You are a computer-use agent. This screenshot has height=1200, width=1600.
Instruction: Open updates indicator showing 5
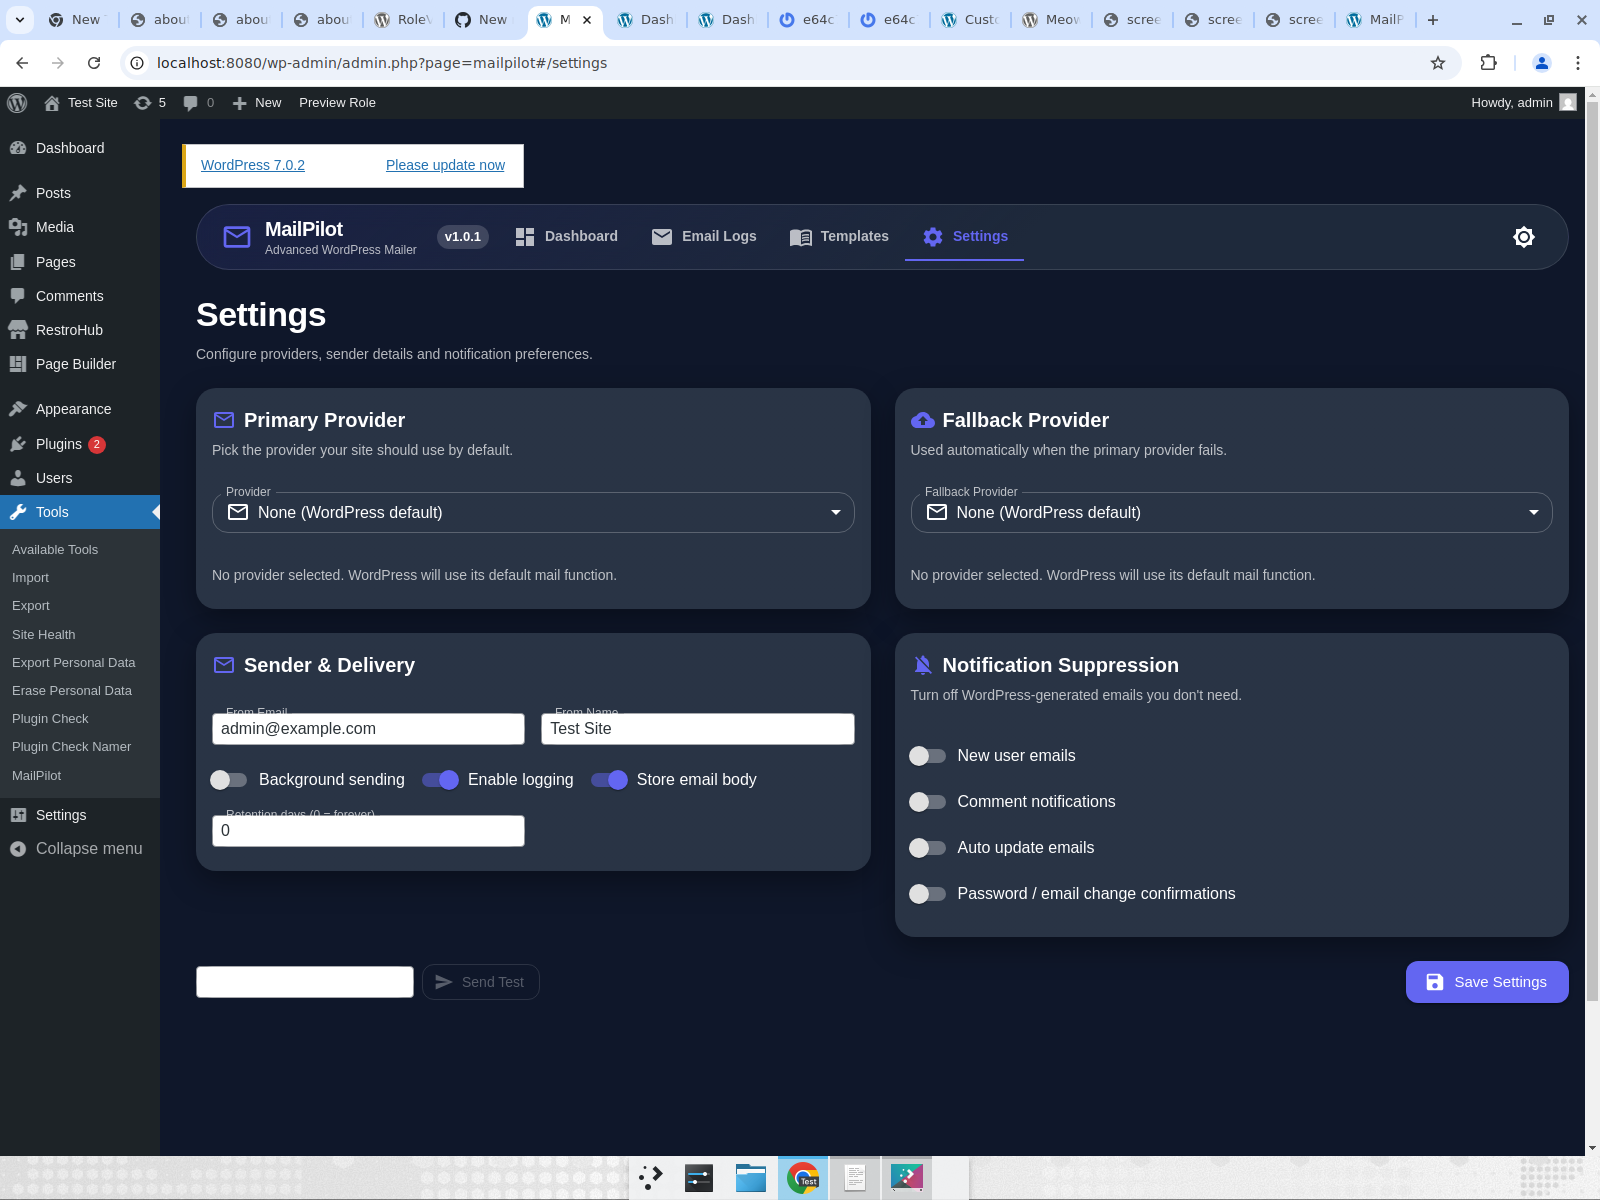[150, 103]
